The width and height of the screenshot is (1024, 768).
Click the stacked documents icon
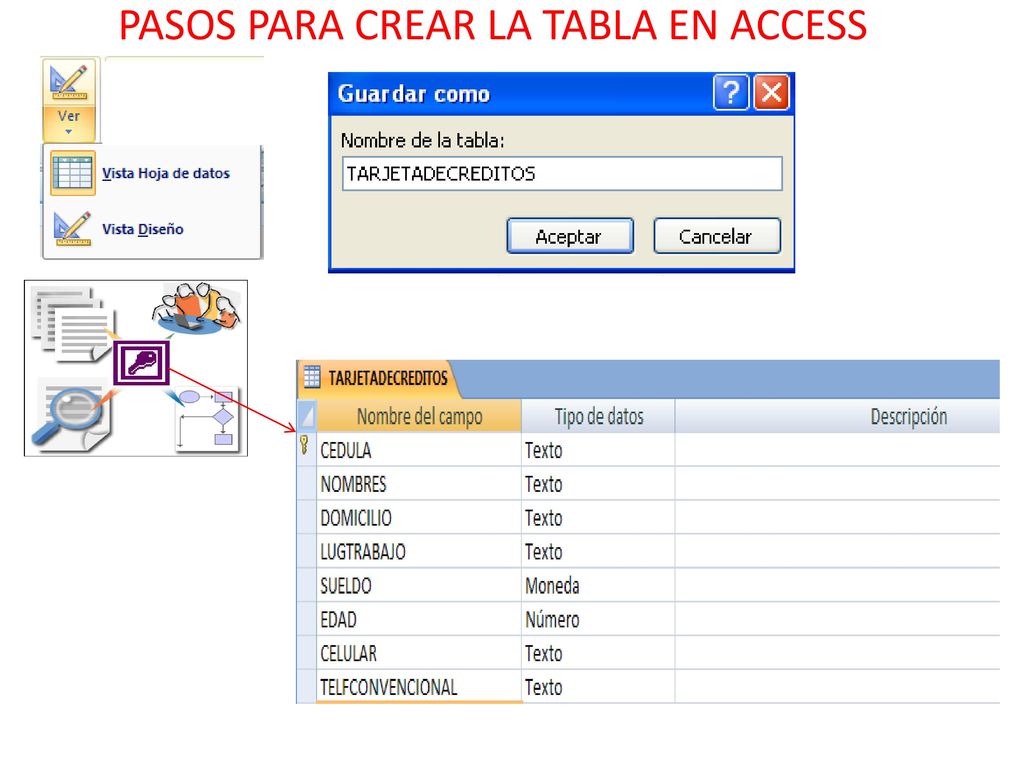71,324
